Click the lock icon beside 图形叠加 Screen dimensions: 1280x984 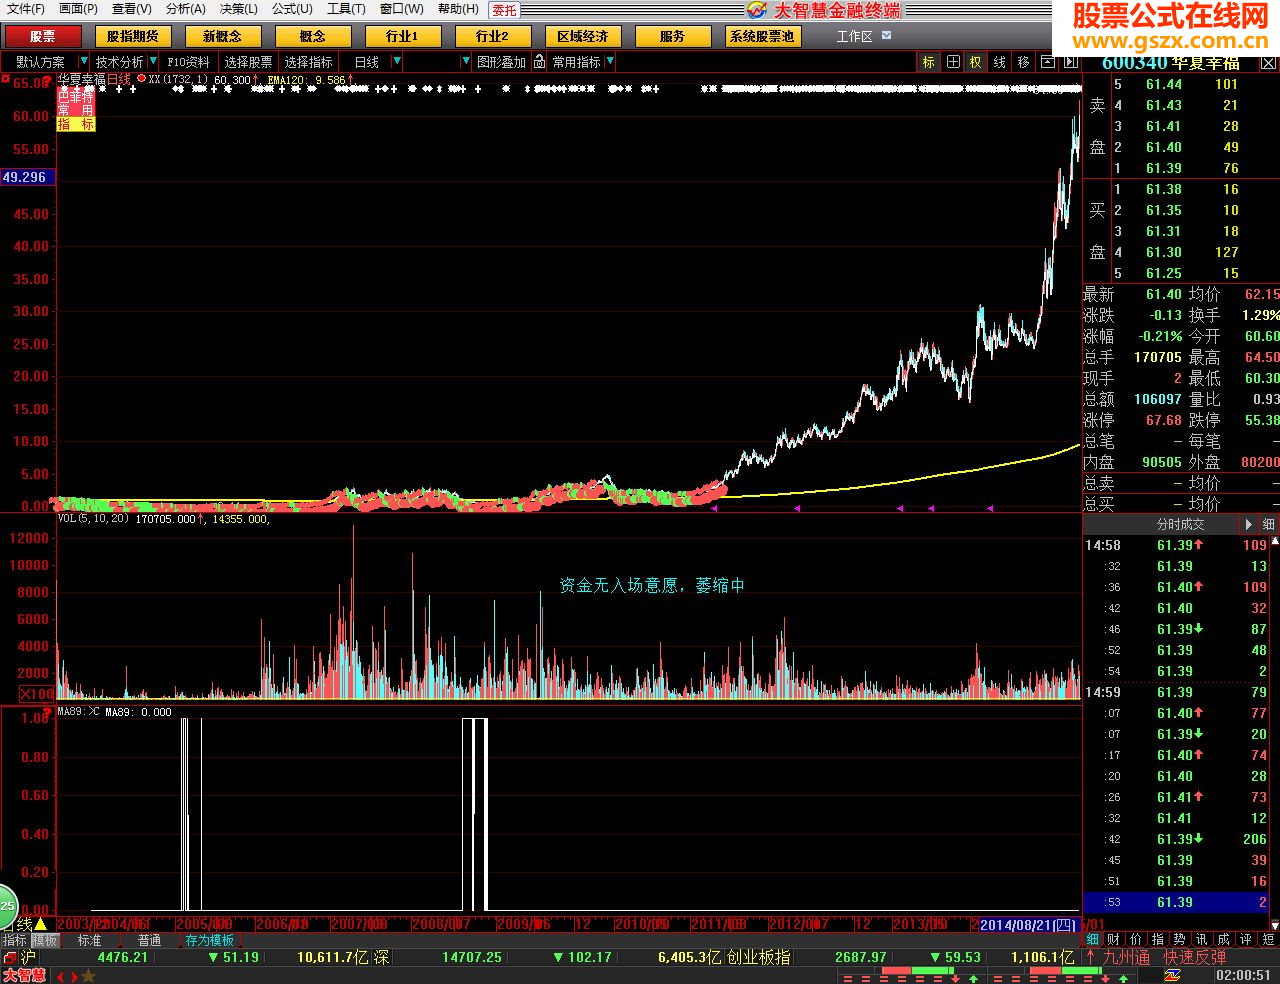point(539,62)
